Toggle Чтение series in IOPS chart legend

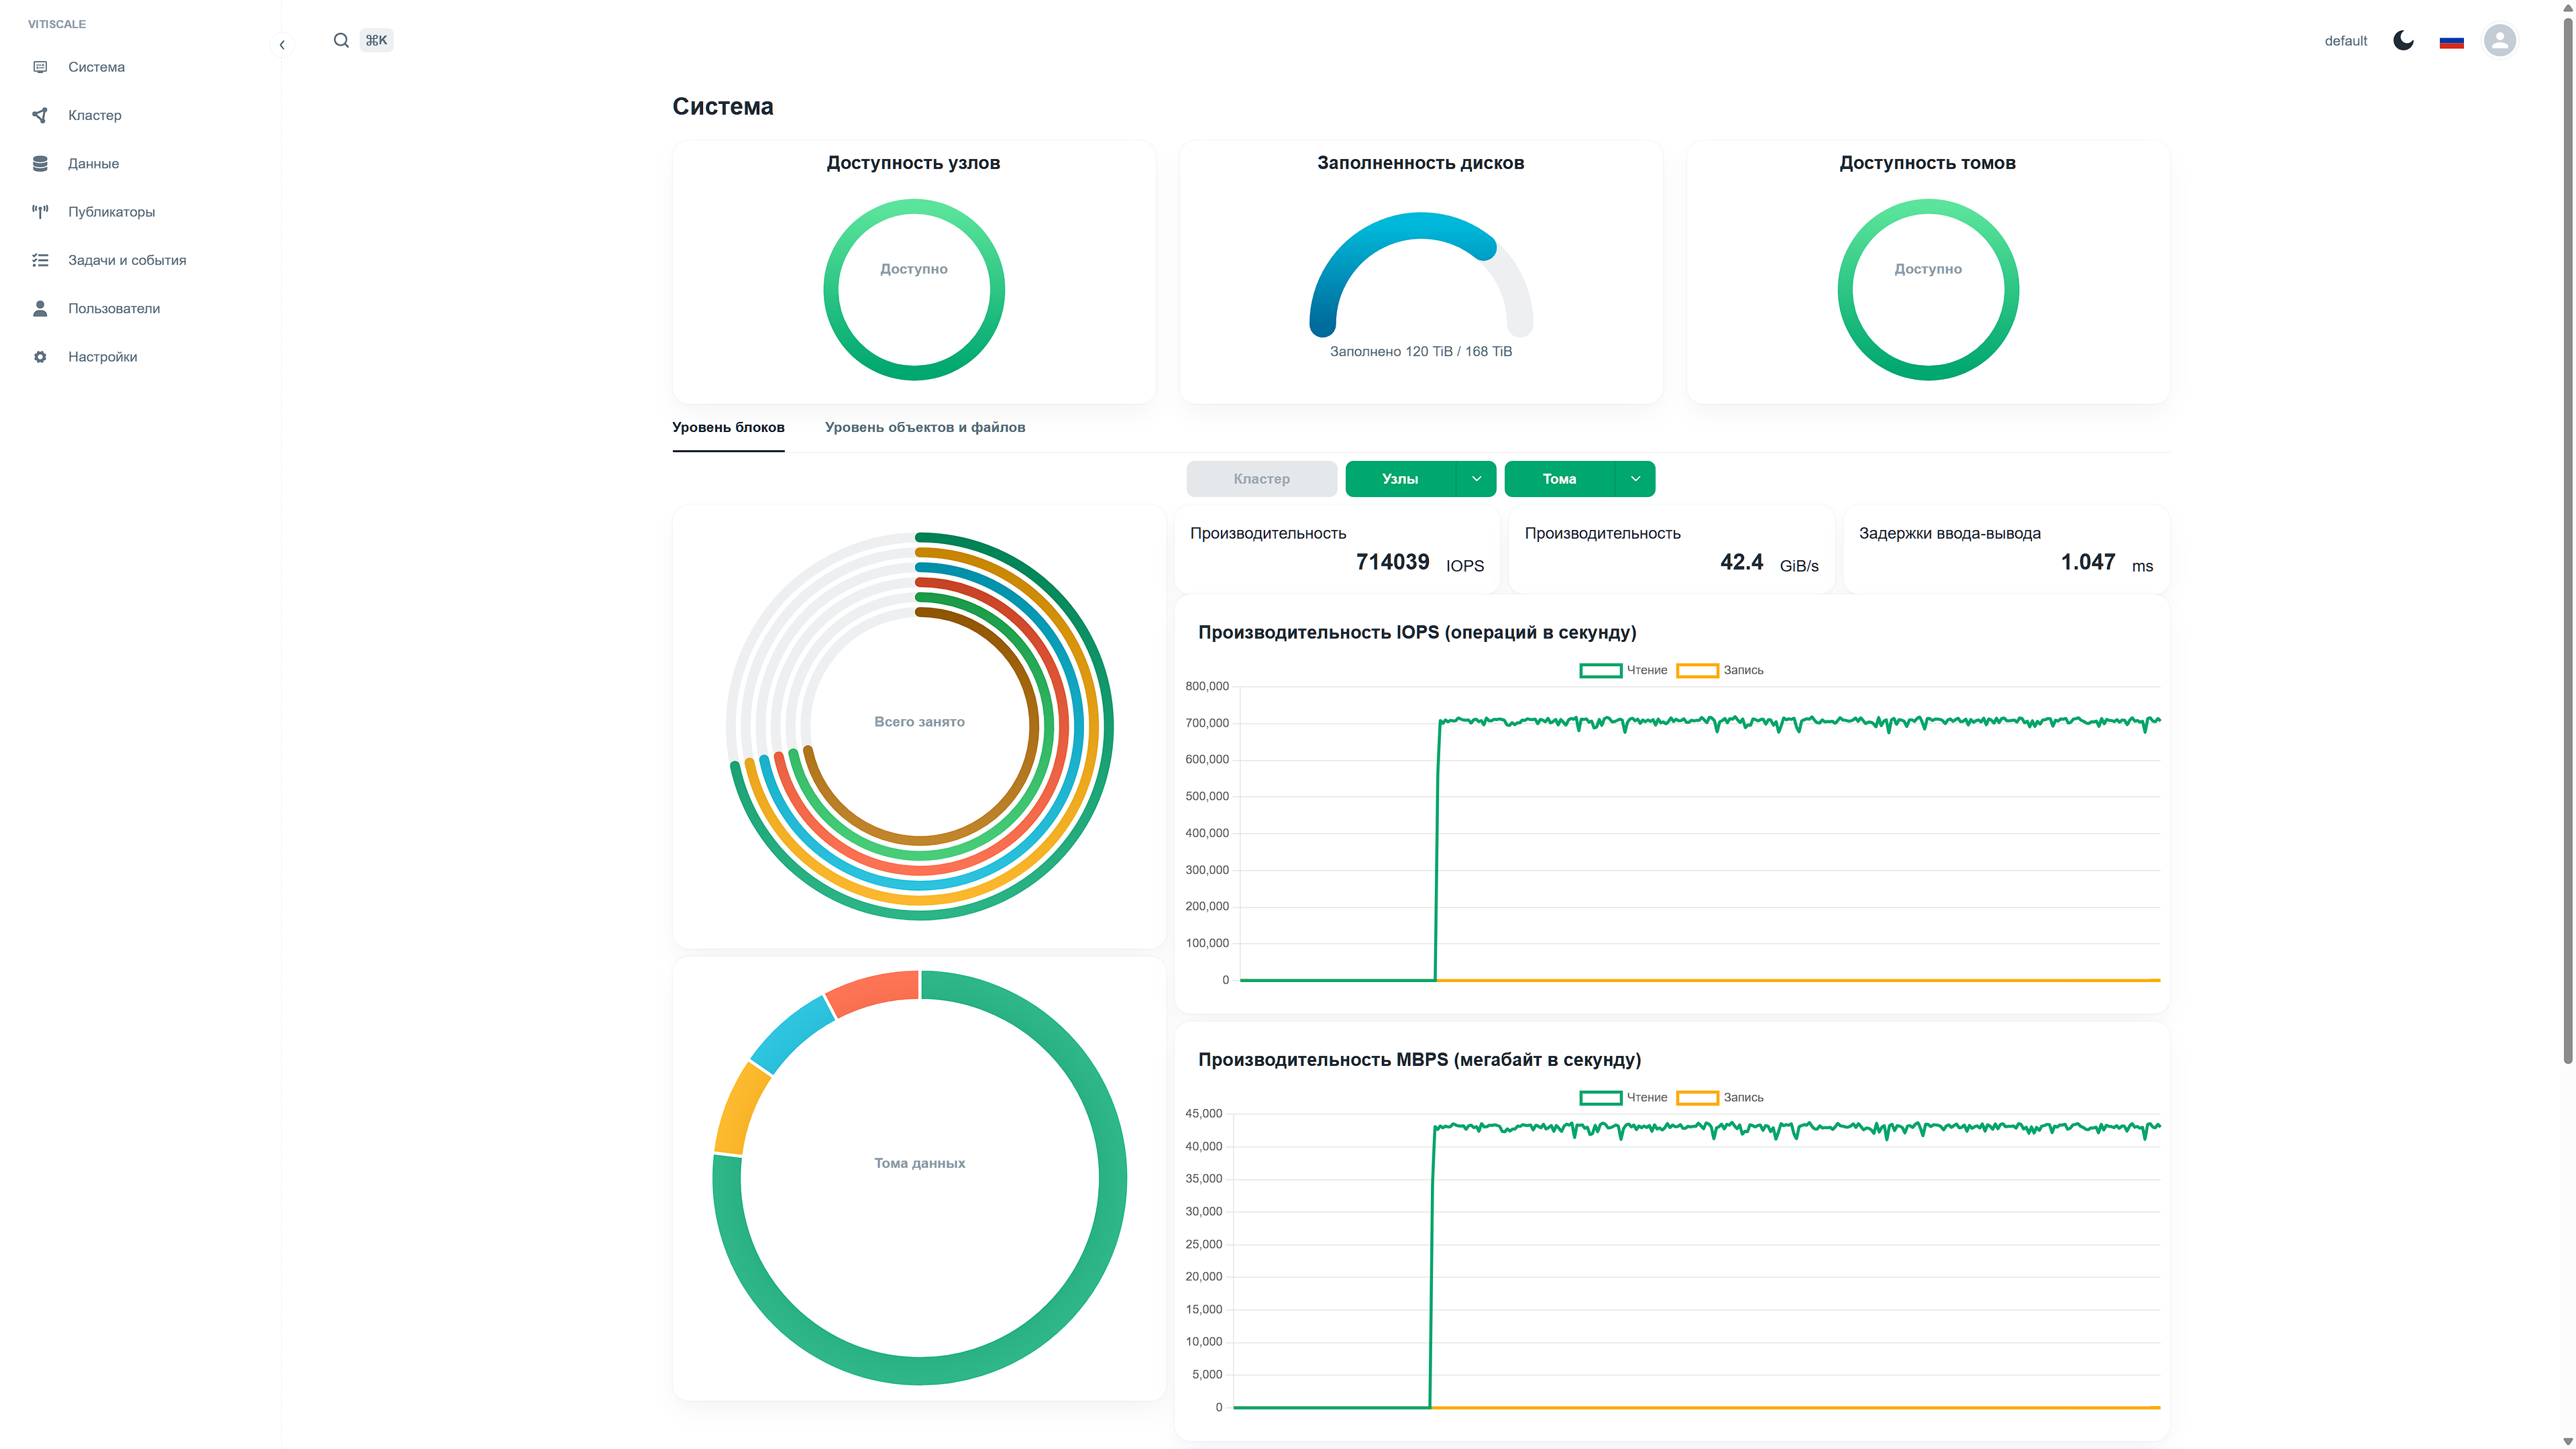(x=1623, y=670)
